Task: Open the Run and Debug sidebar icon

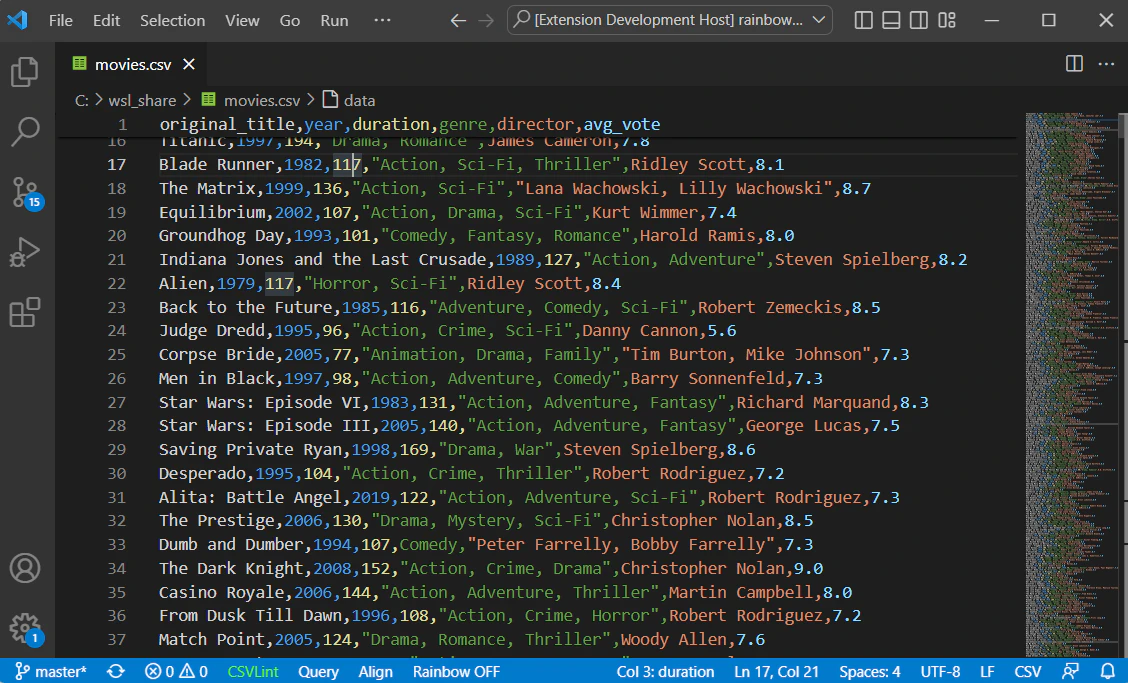Action: click(24, 251)
